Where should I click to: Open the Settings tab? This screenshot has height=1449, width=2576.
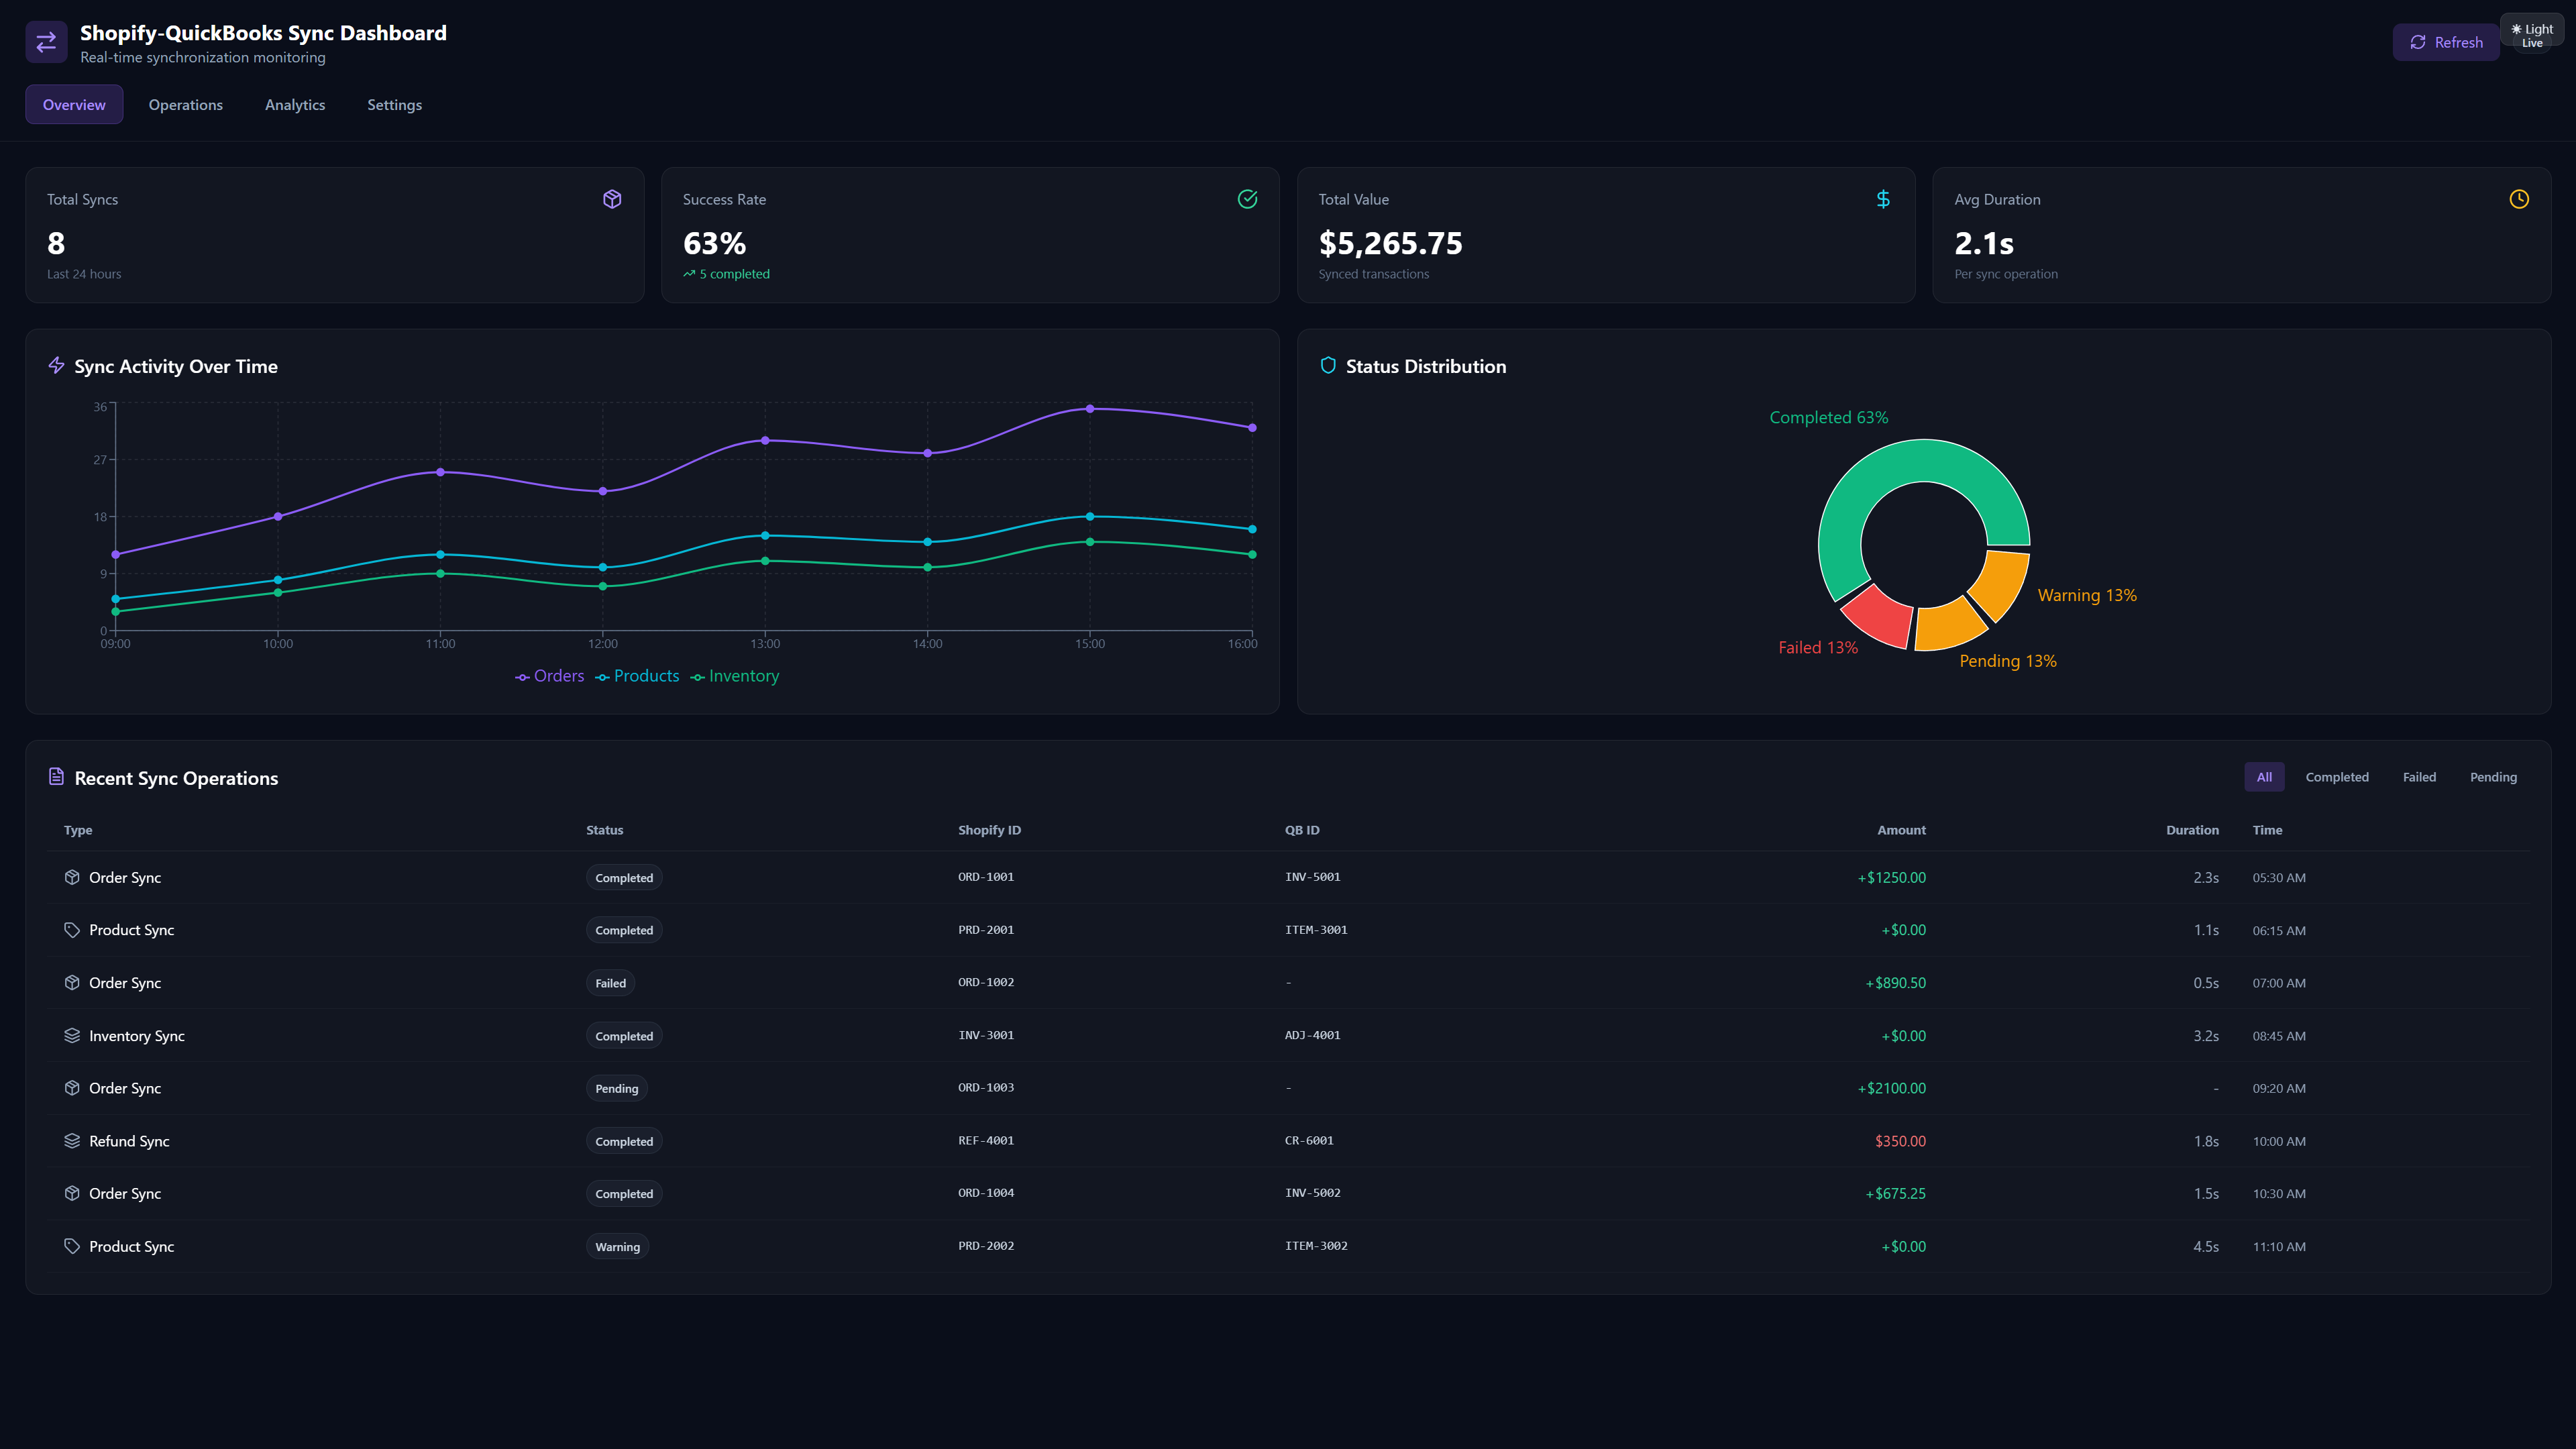pyautogui.click(x=394, y=104)
